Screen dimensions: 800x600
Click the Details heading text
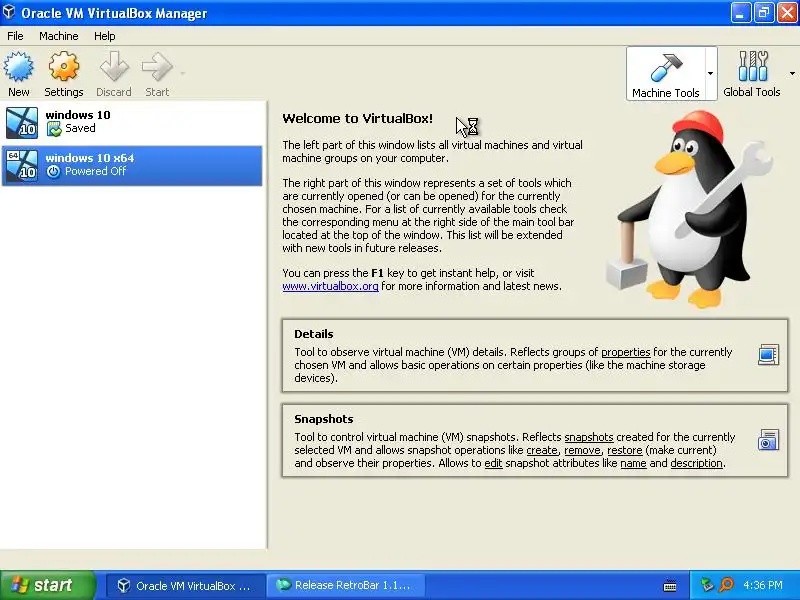(314, 334)
